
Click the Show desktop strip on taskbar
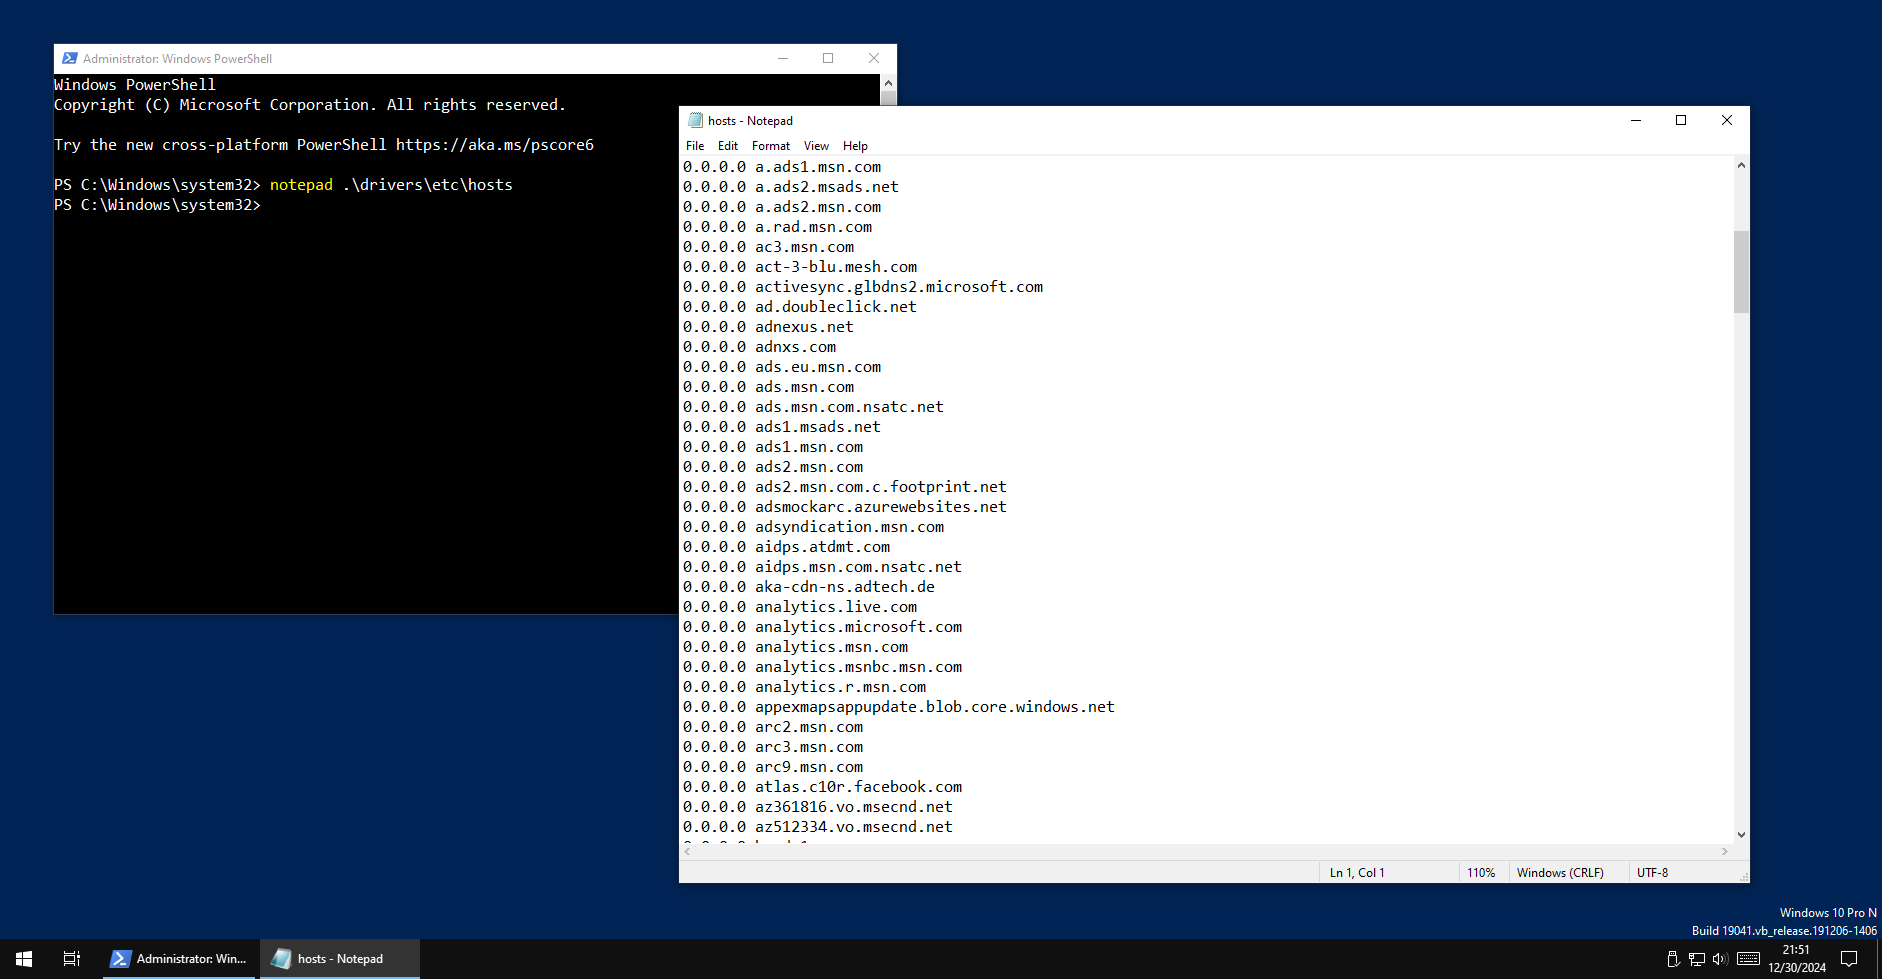point(1878,959)
